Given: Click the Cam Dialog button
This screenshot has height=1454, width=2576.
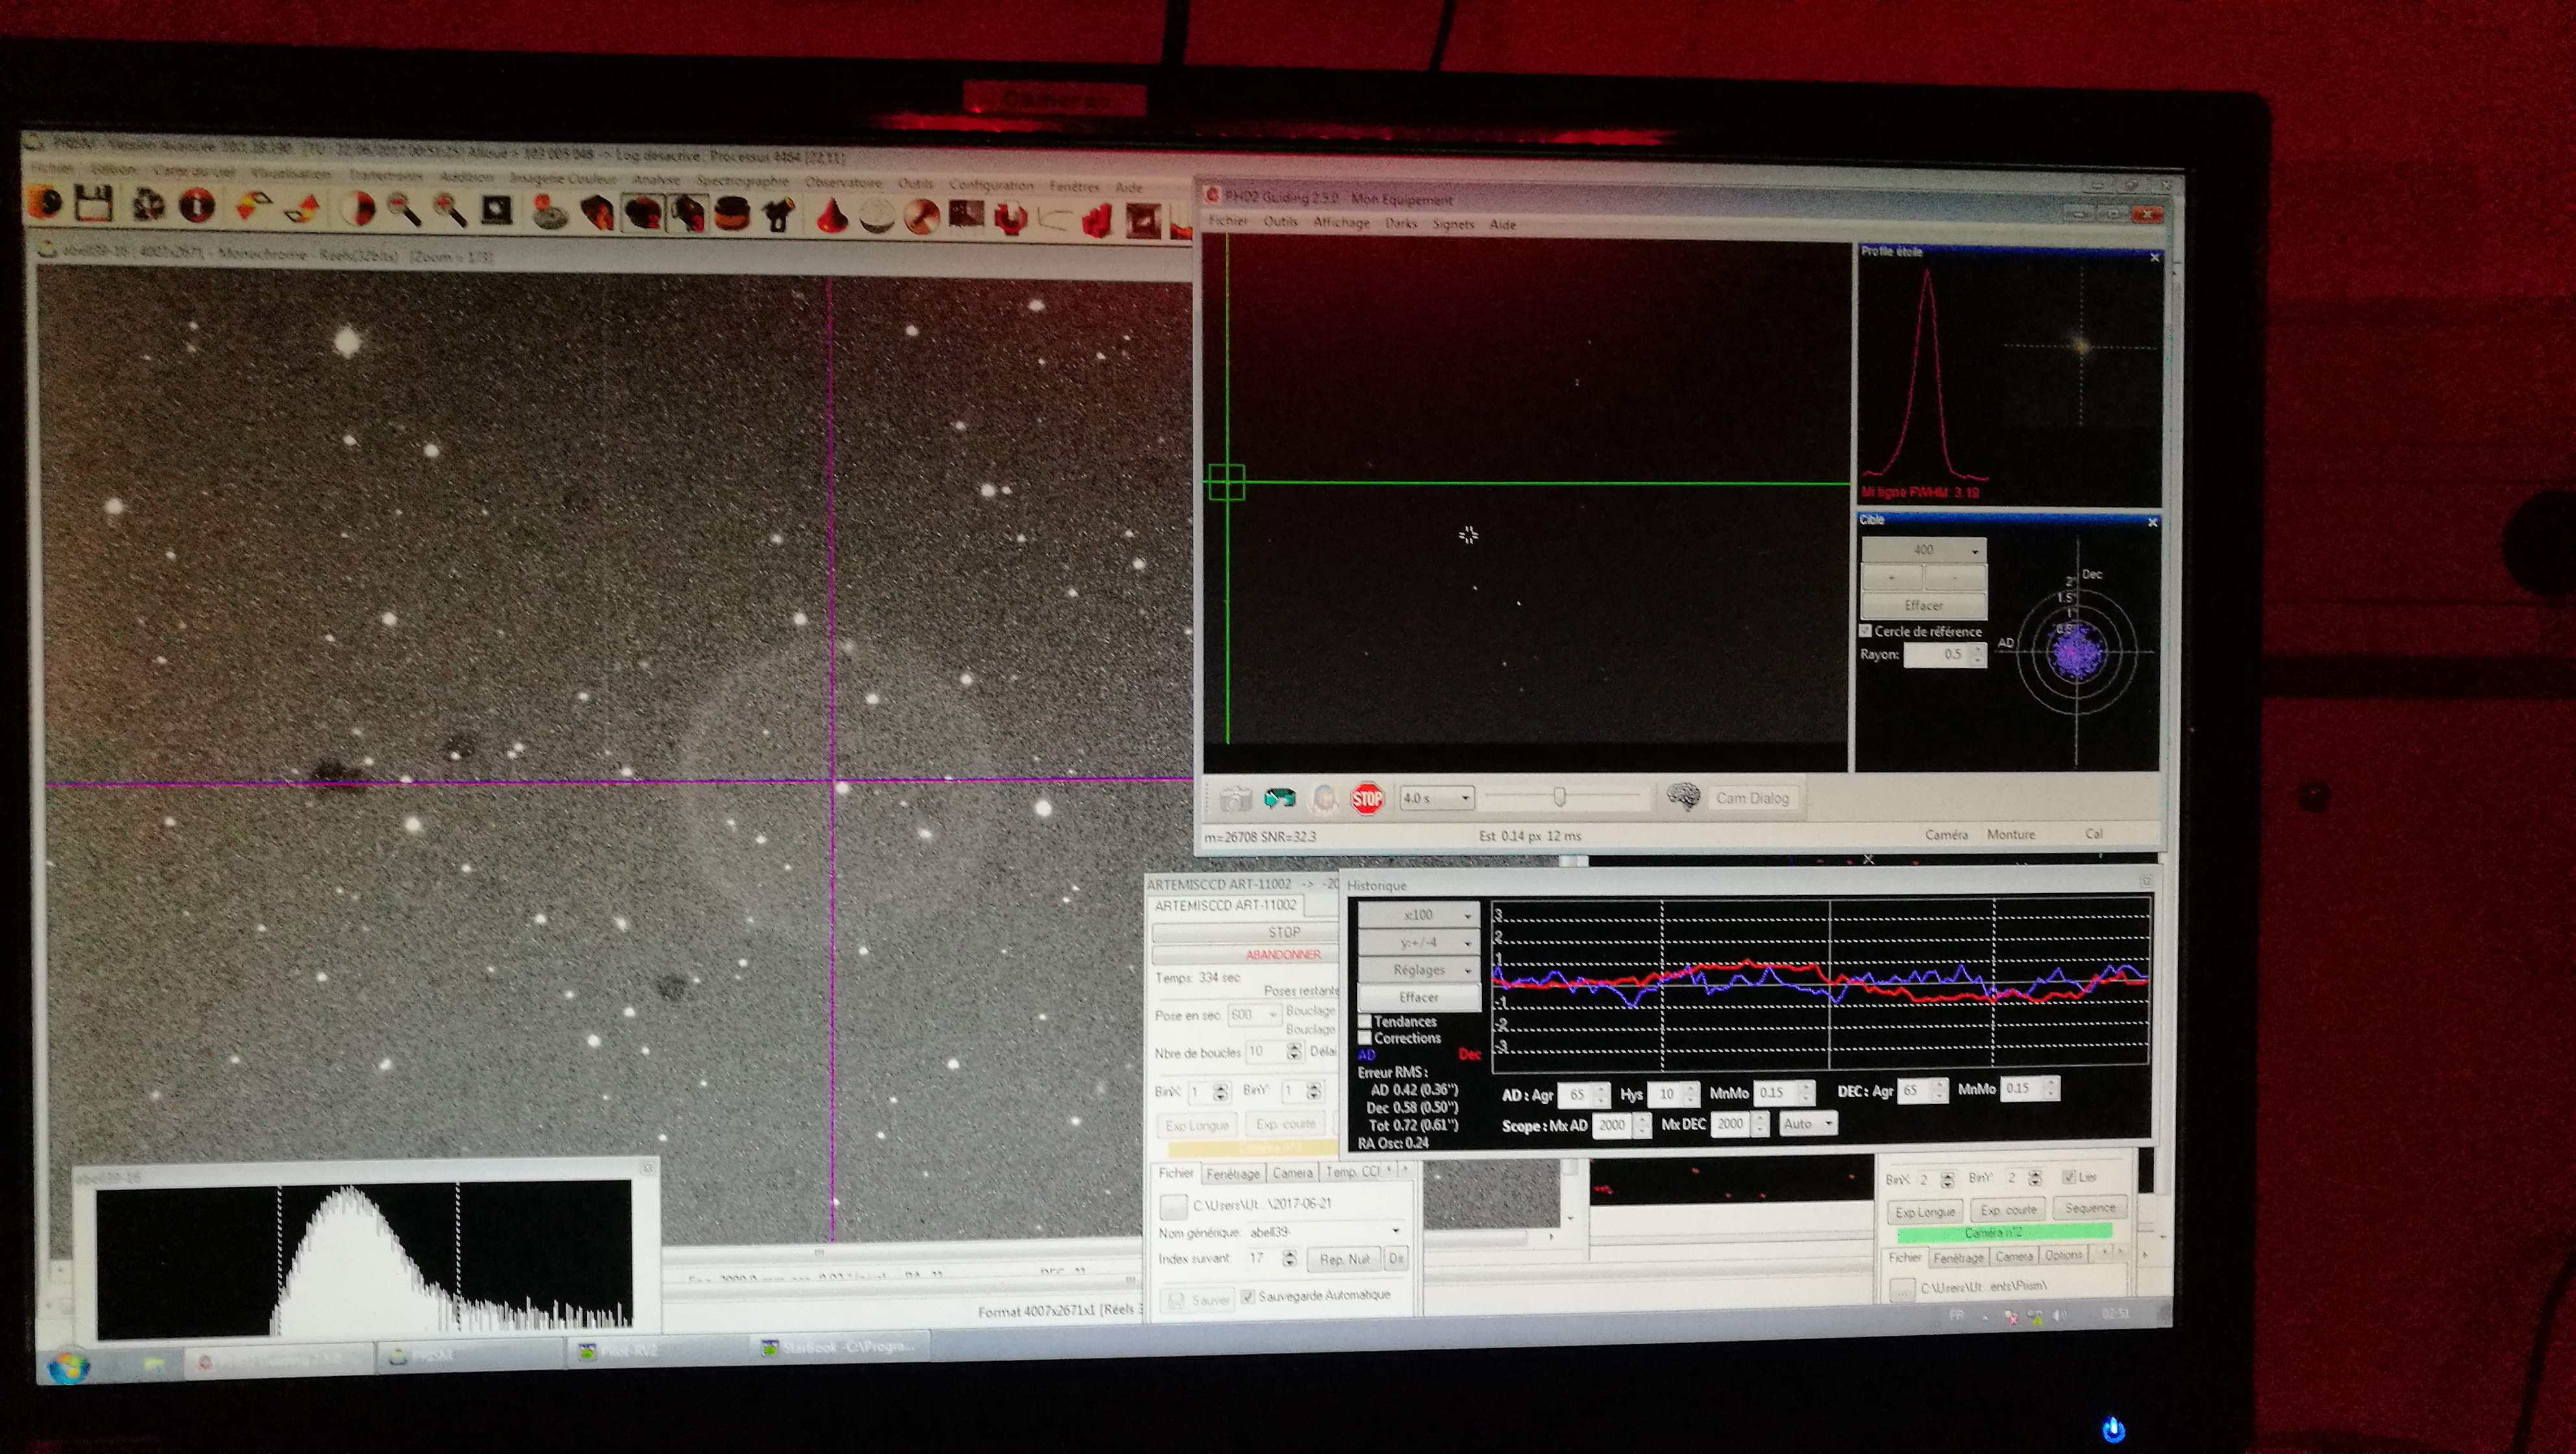Looking at the screenshot, I should (1752, 798).
